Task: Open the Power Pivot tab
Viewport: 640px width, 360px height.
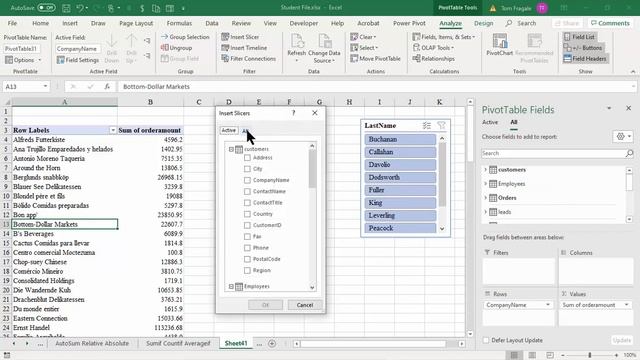Action: point(409,23)
